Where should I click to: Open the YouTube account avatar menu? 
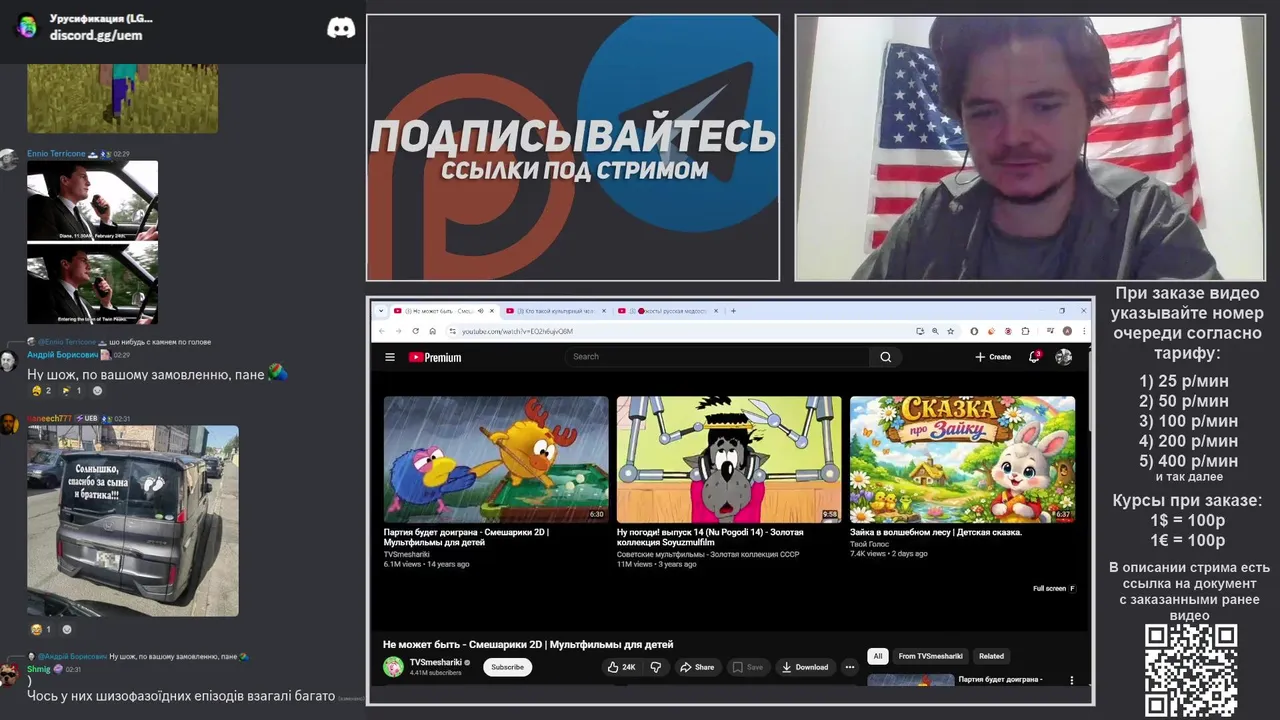coord(1063,357)
